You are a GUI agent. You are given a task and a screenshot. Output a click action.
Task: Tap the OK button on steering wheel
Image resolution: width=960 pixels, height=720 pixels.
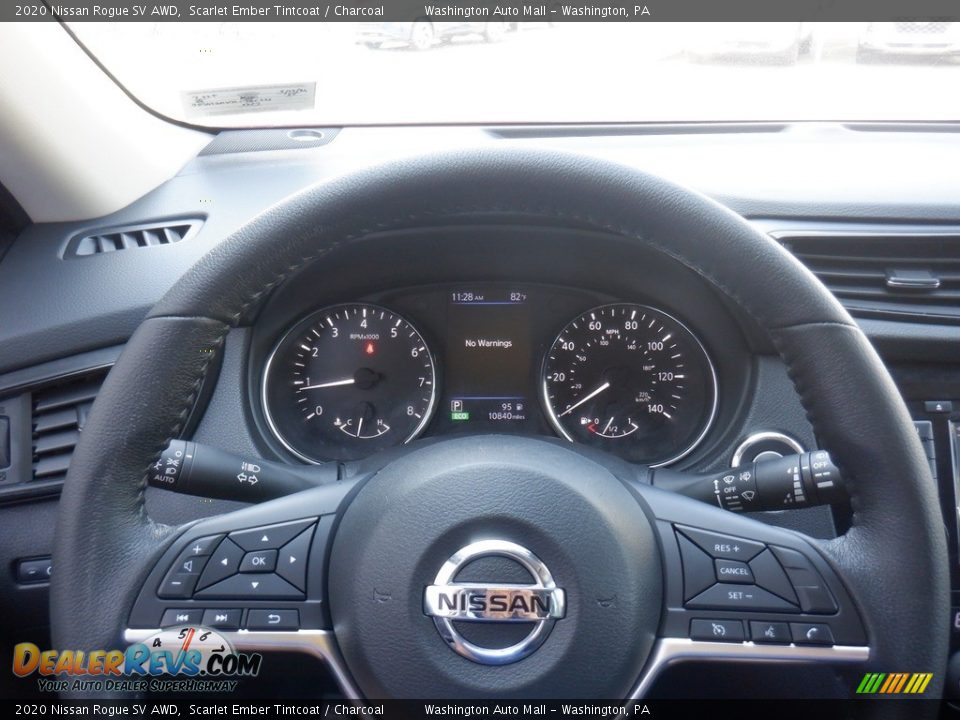[258, 560]
